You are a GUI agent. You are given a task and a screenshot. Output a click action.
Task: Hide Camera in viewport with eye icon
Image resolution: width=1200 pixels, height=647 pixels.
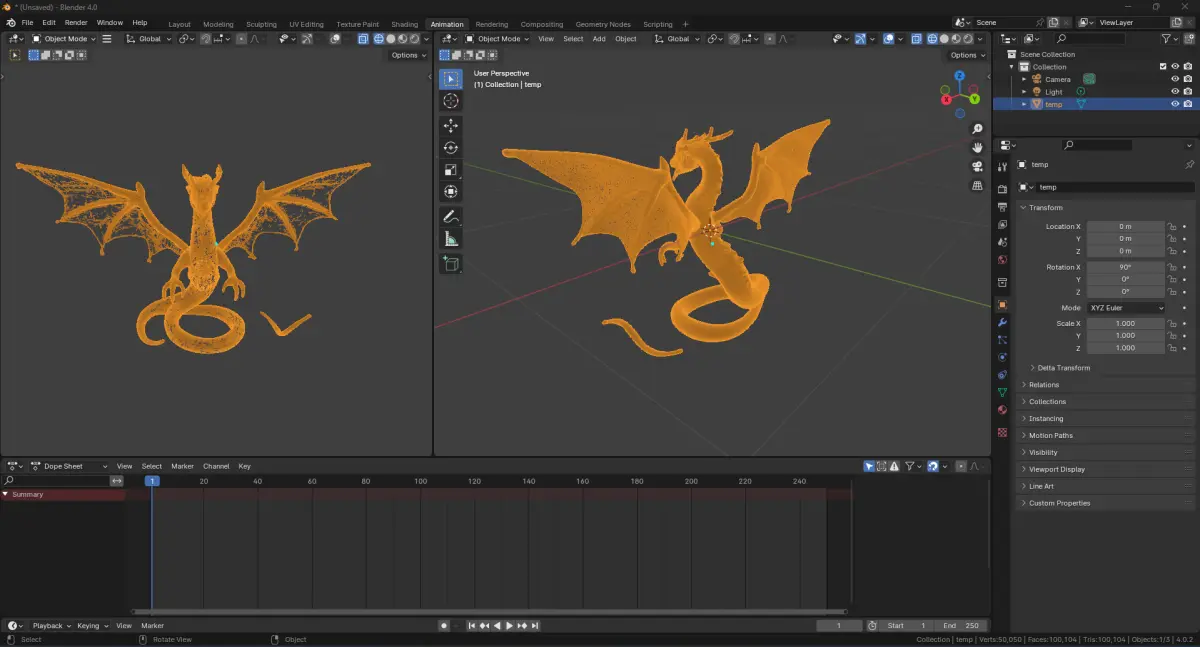[x=1175, y=79]
